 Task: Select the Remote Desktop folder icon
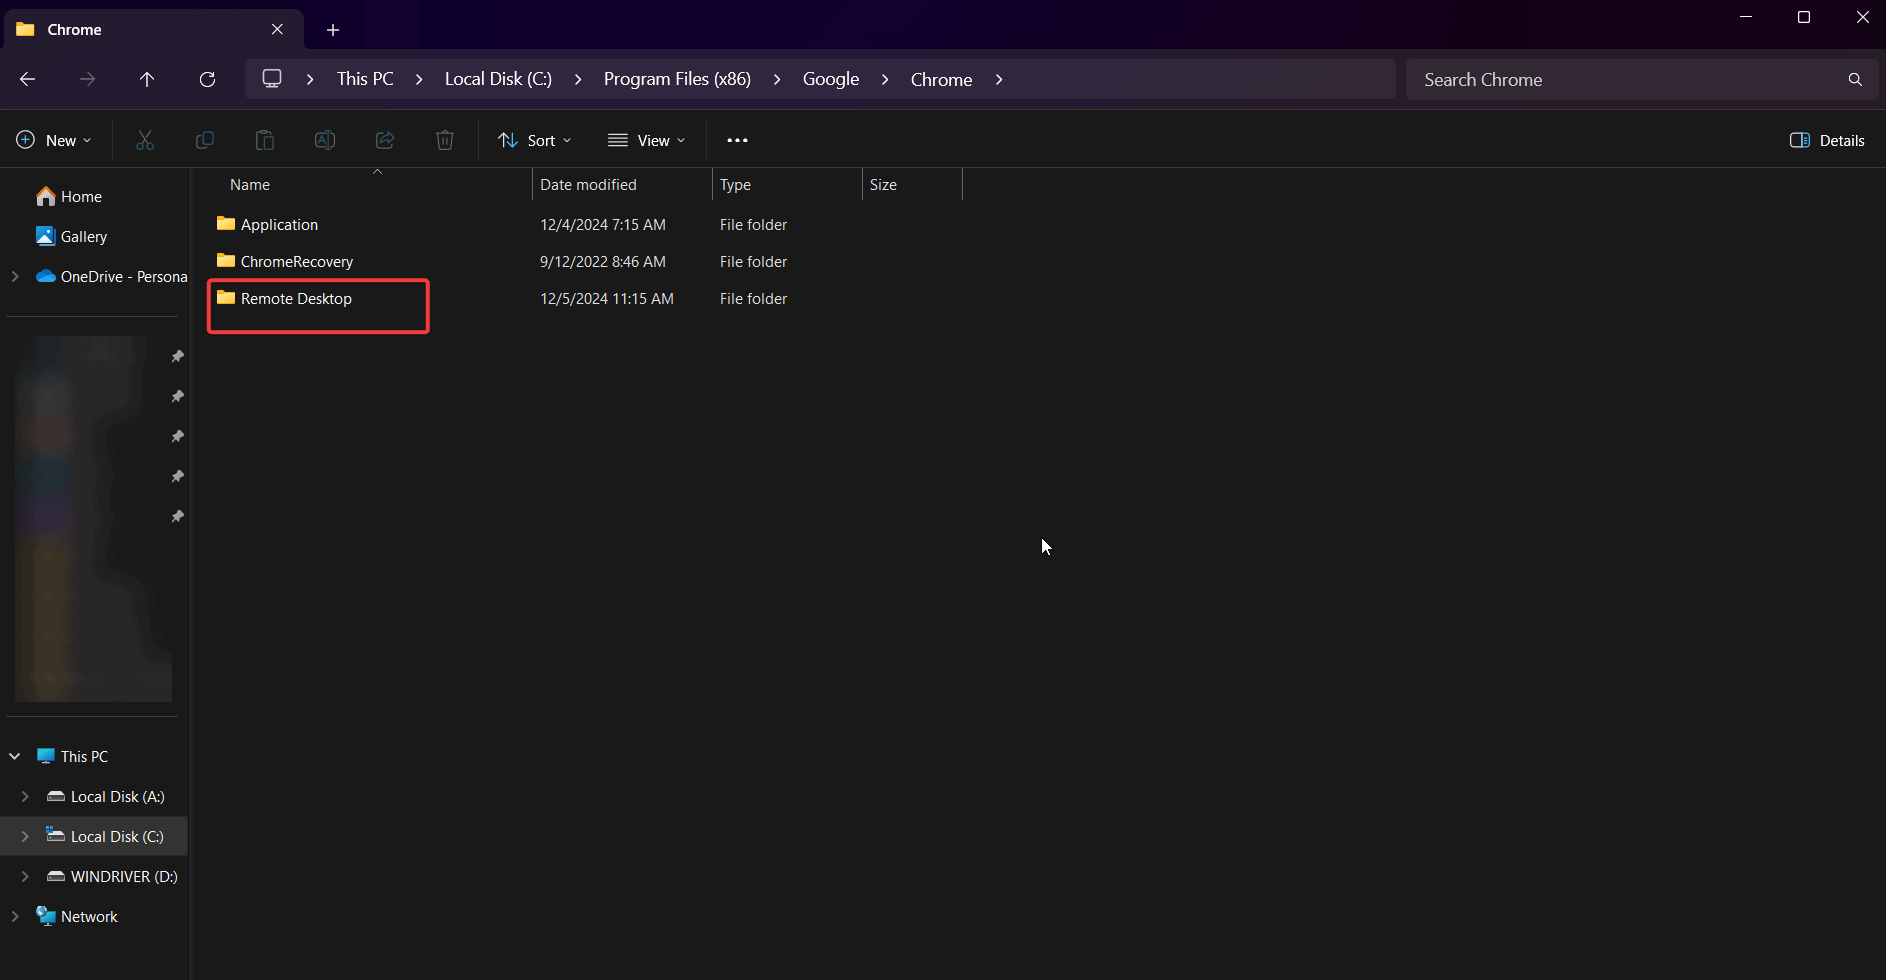[226, 298]
